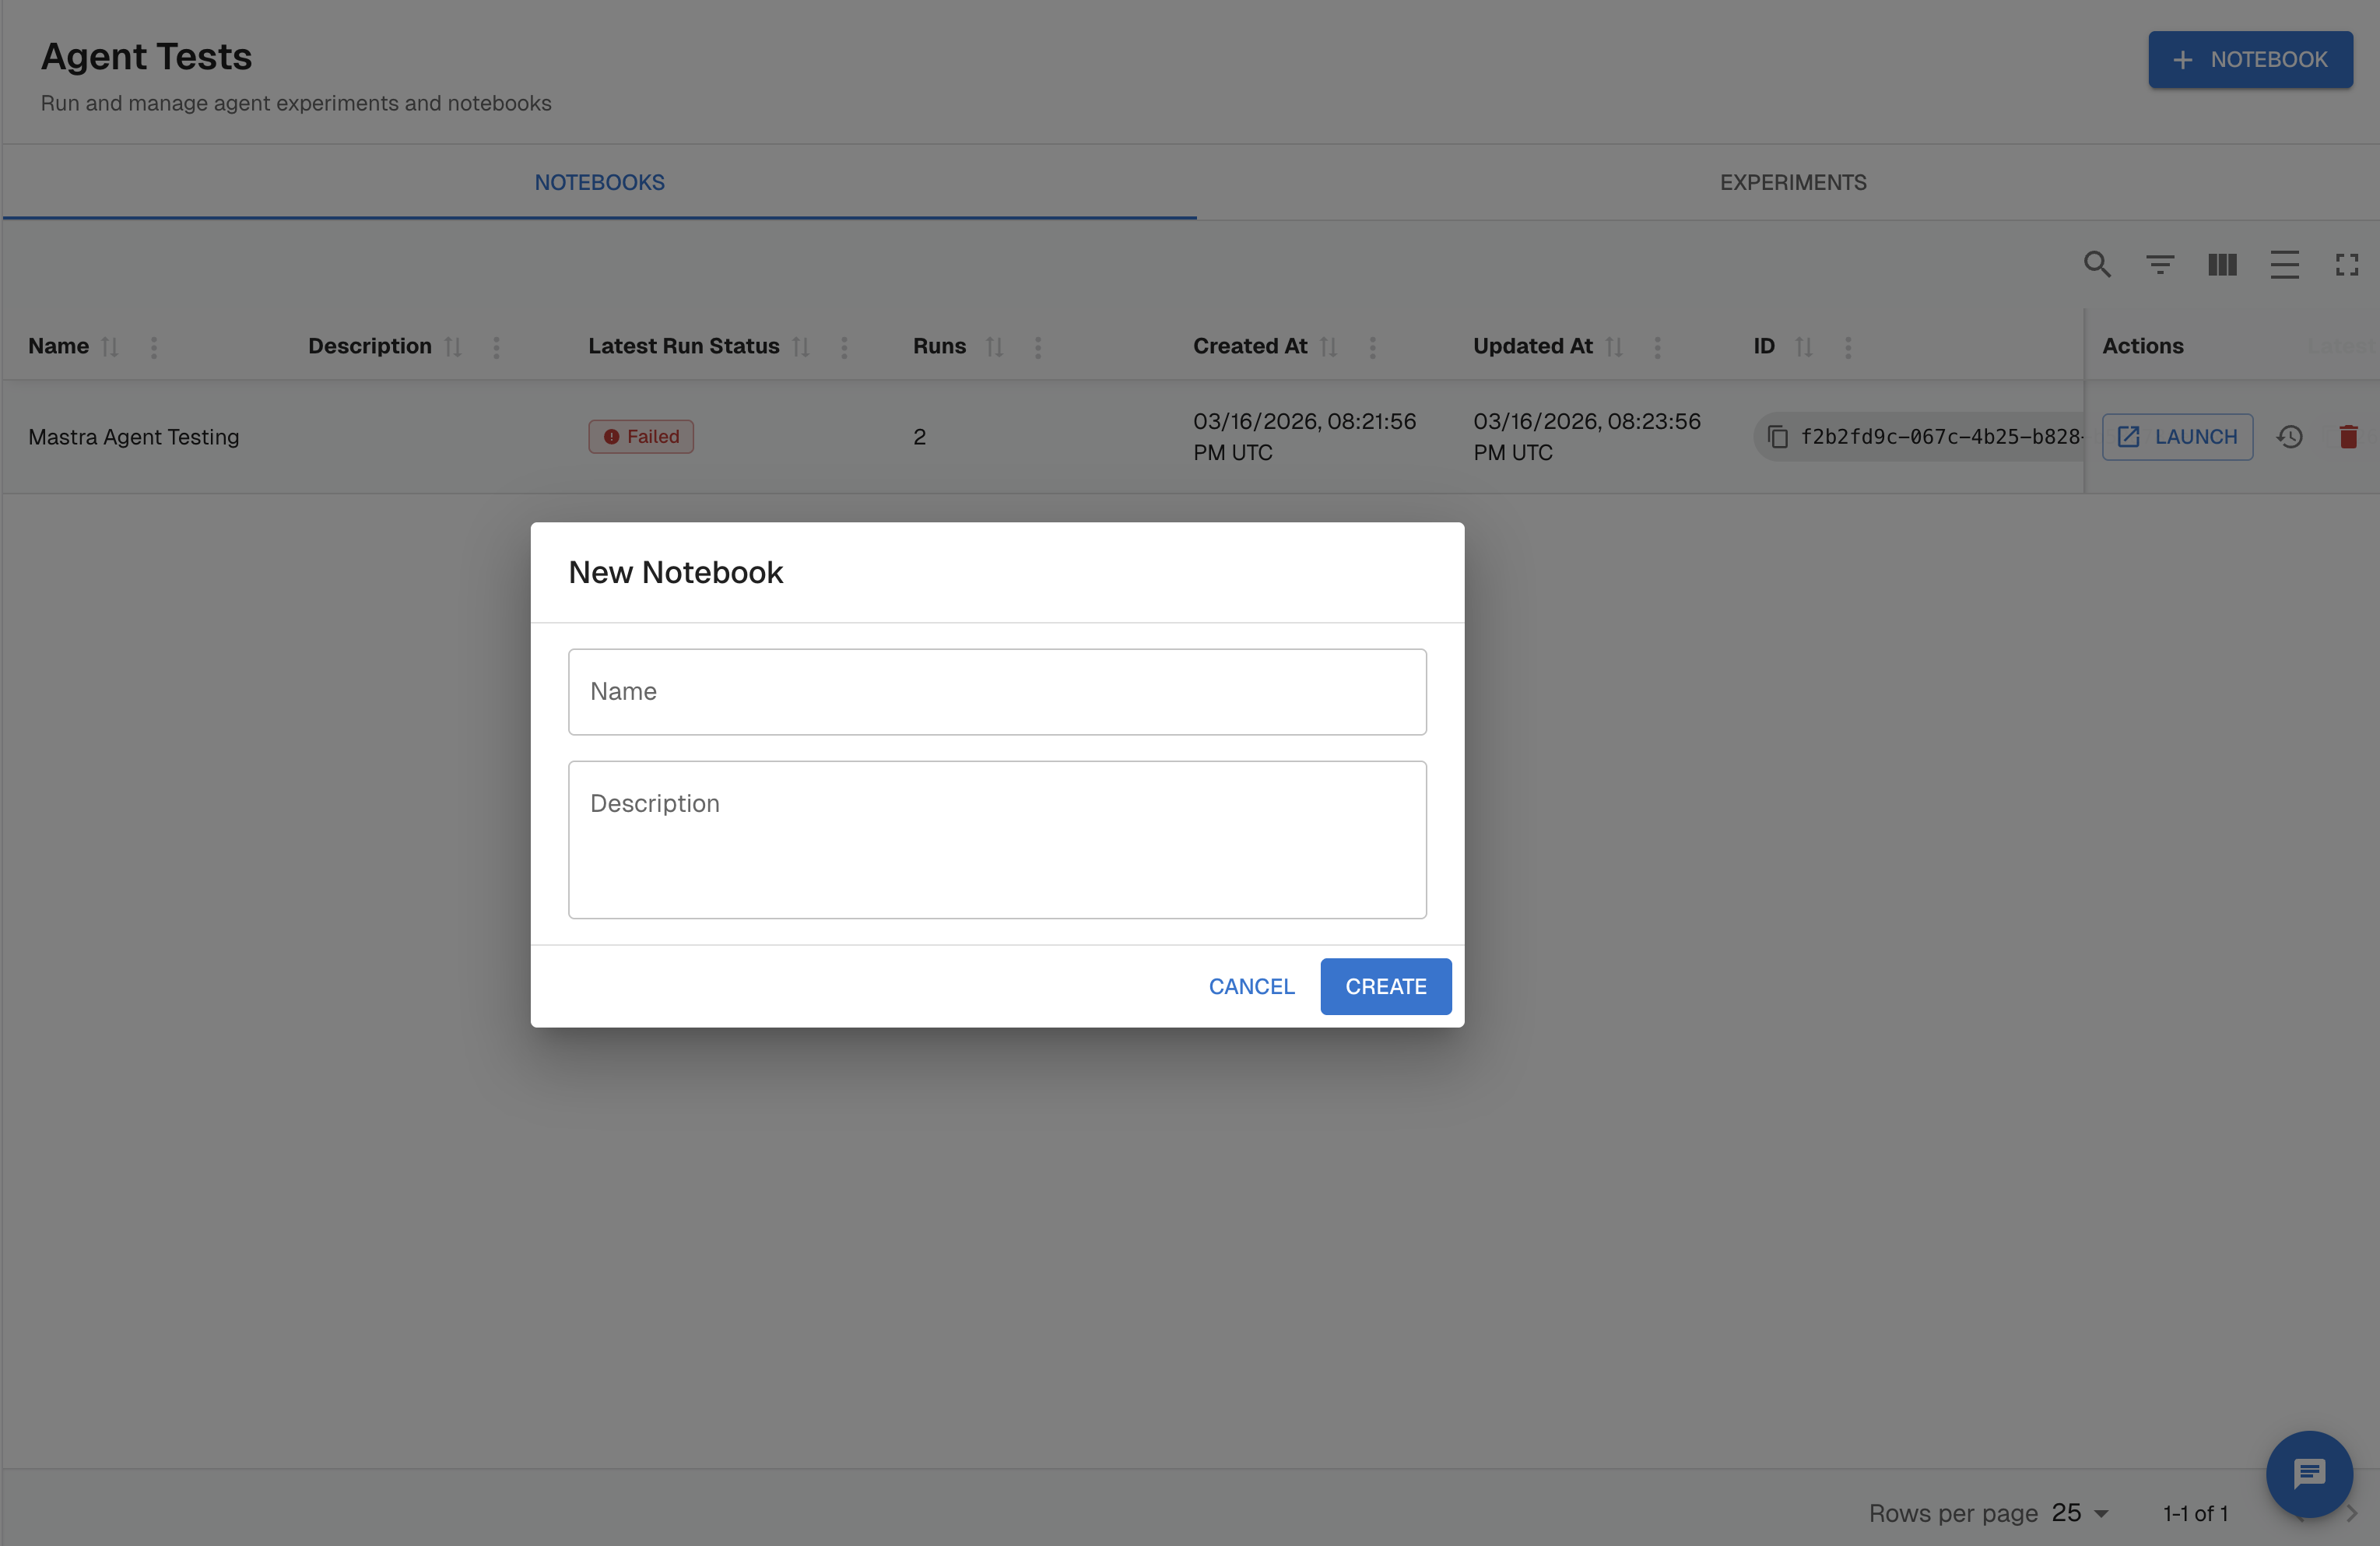Open Rows per page dropdown

[x=2080, y=1514]
